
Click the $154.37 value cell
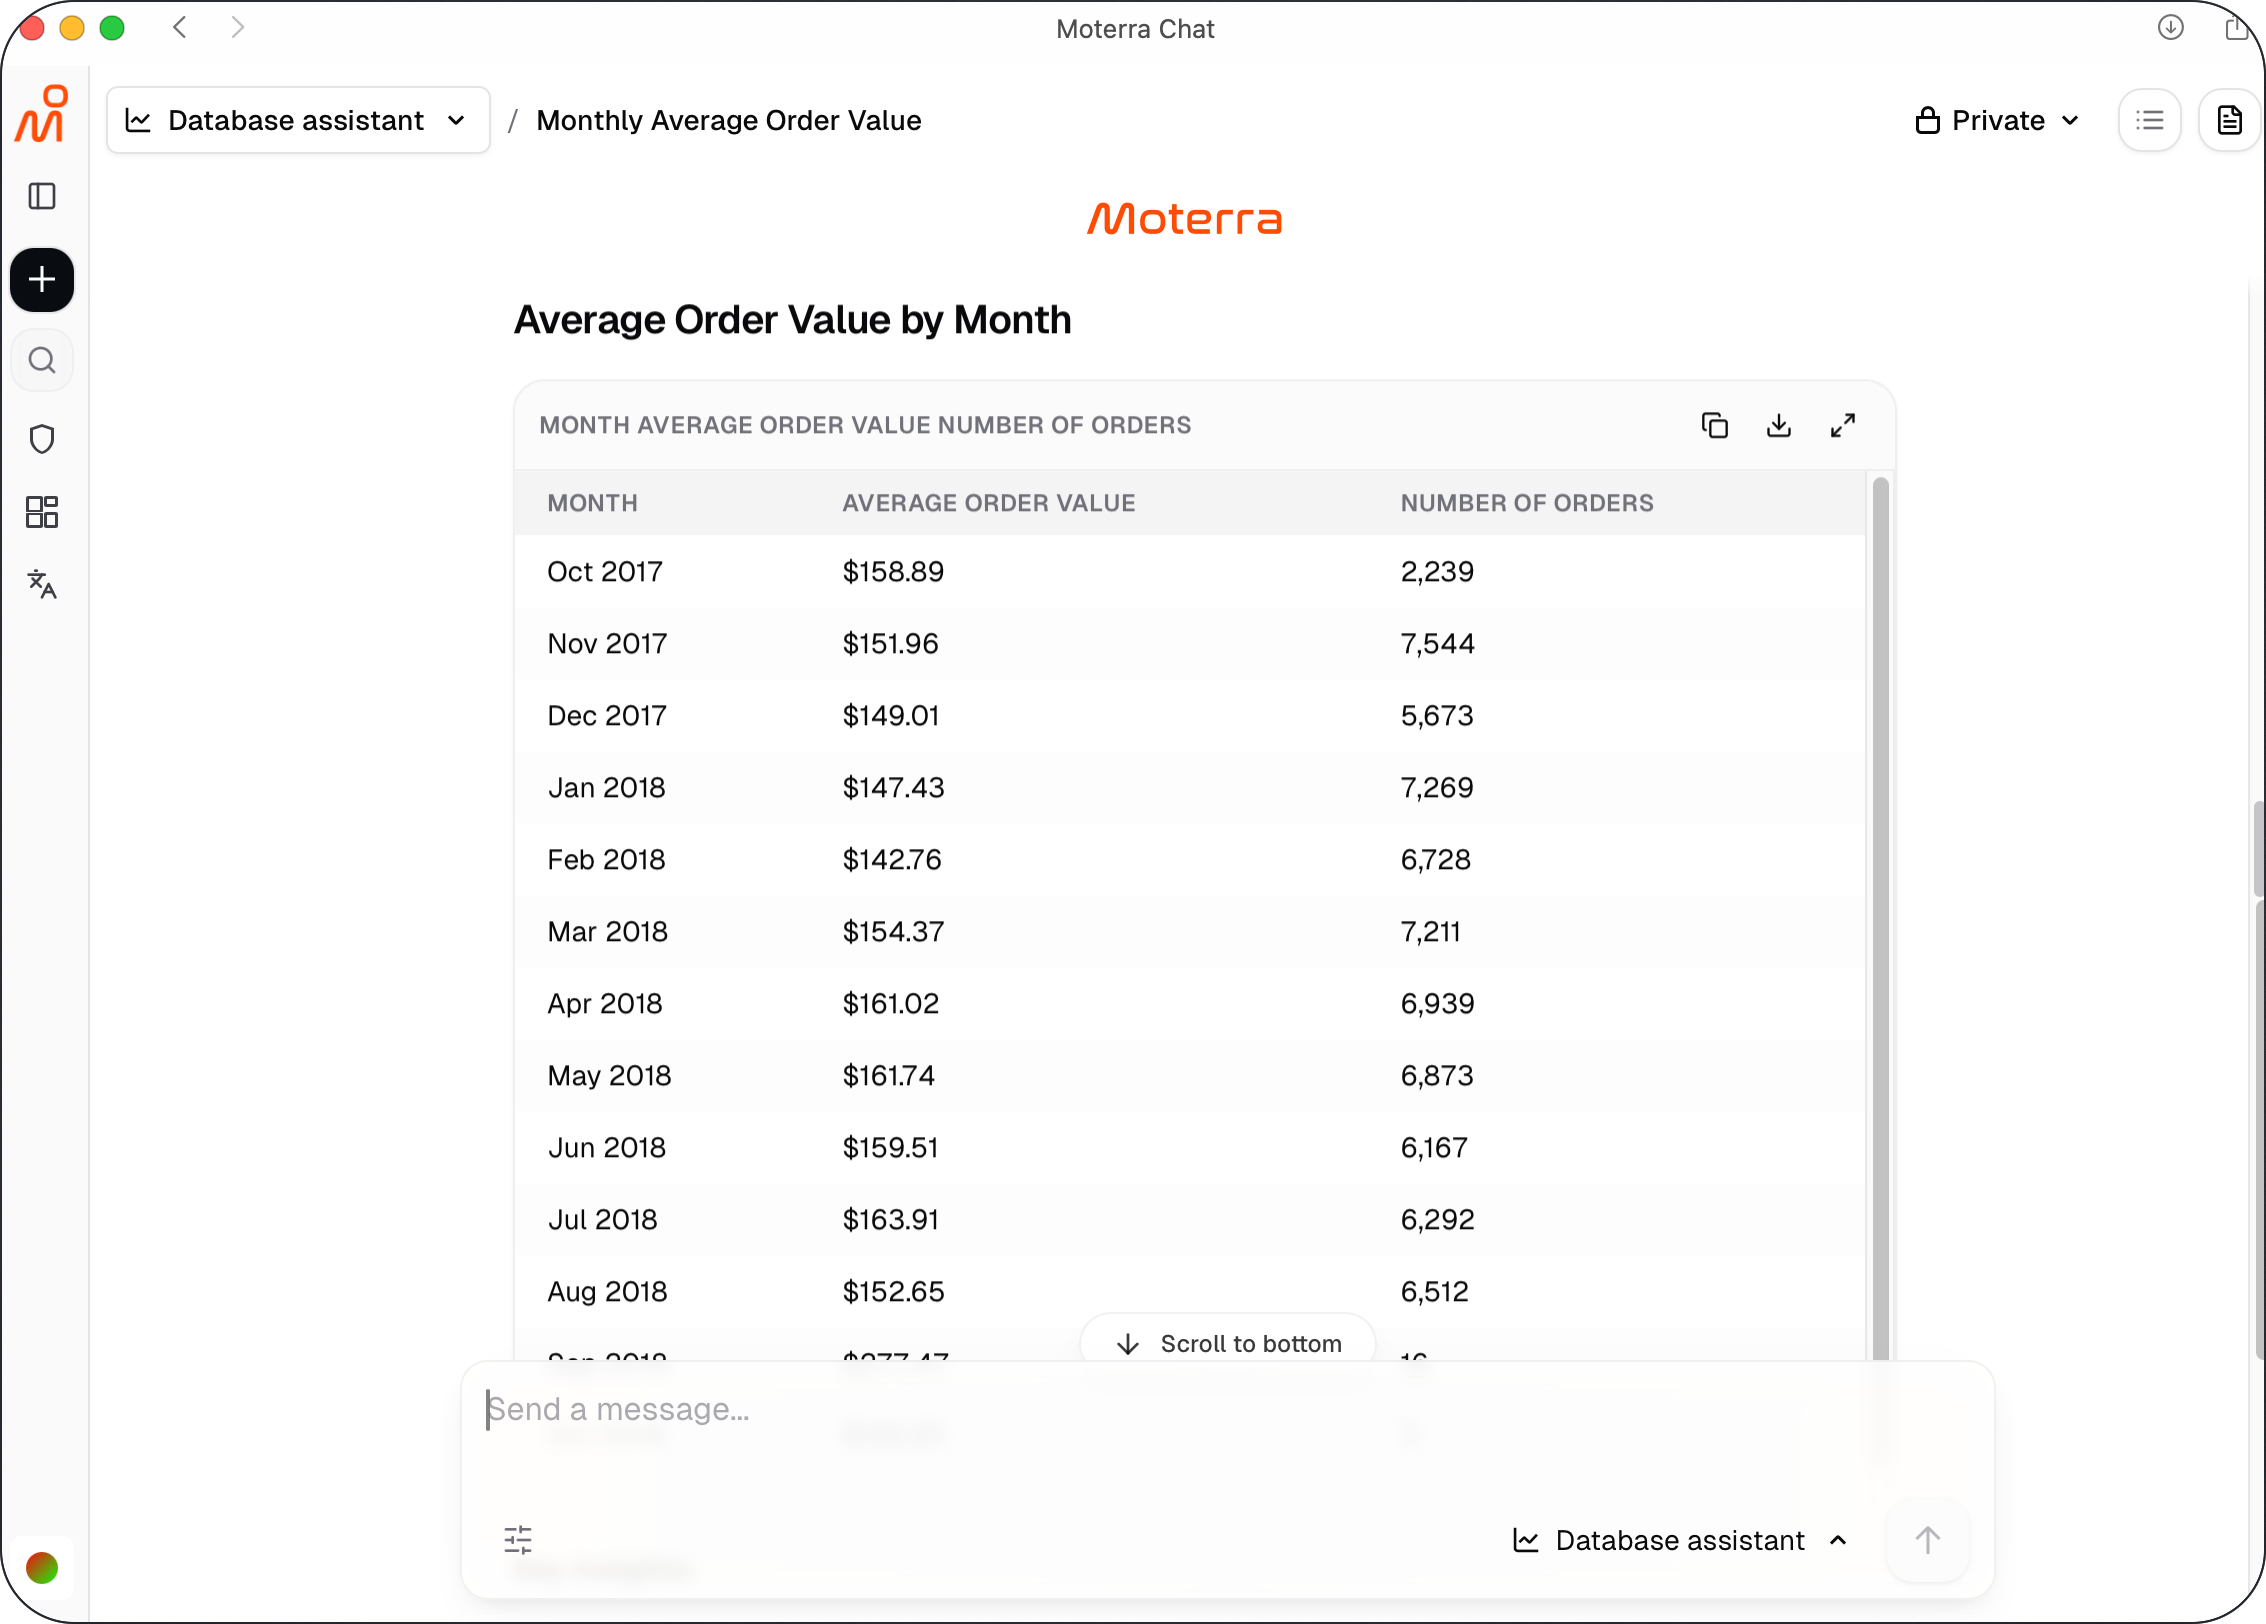893,931
